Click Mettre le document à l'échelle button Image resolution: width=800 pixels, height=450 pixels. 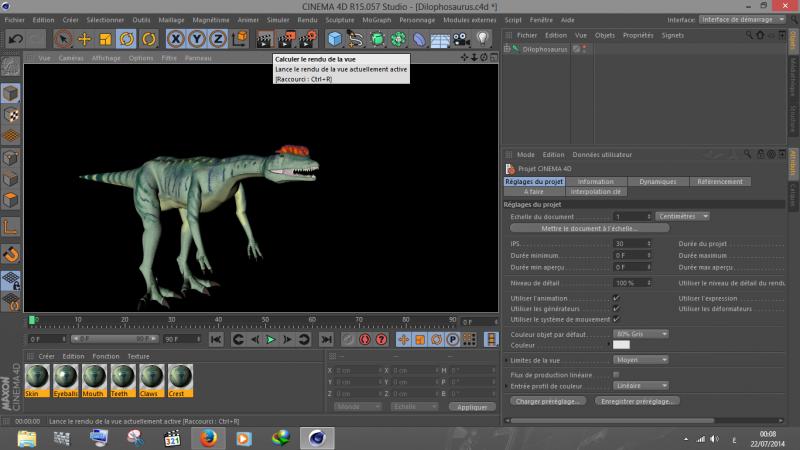589,229
